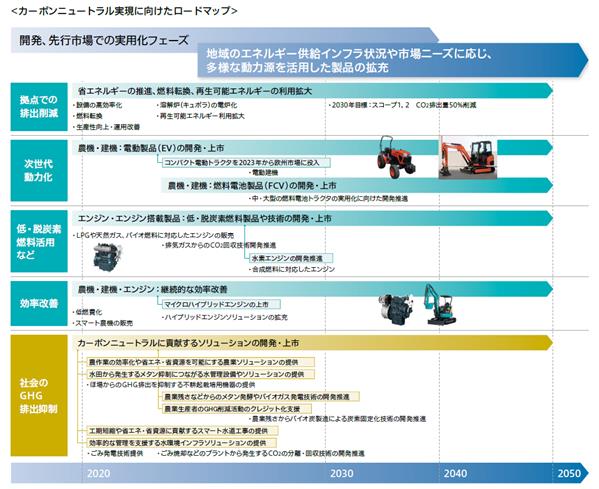Click the 合成燃料に対応したエンジン bullet
599x489 pixels.
[292, 269]
